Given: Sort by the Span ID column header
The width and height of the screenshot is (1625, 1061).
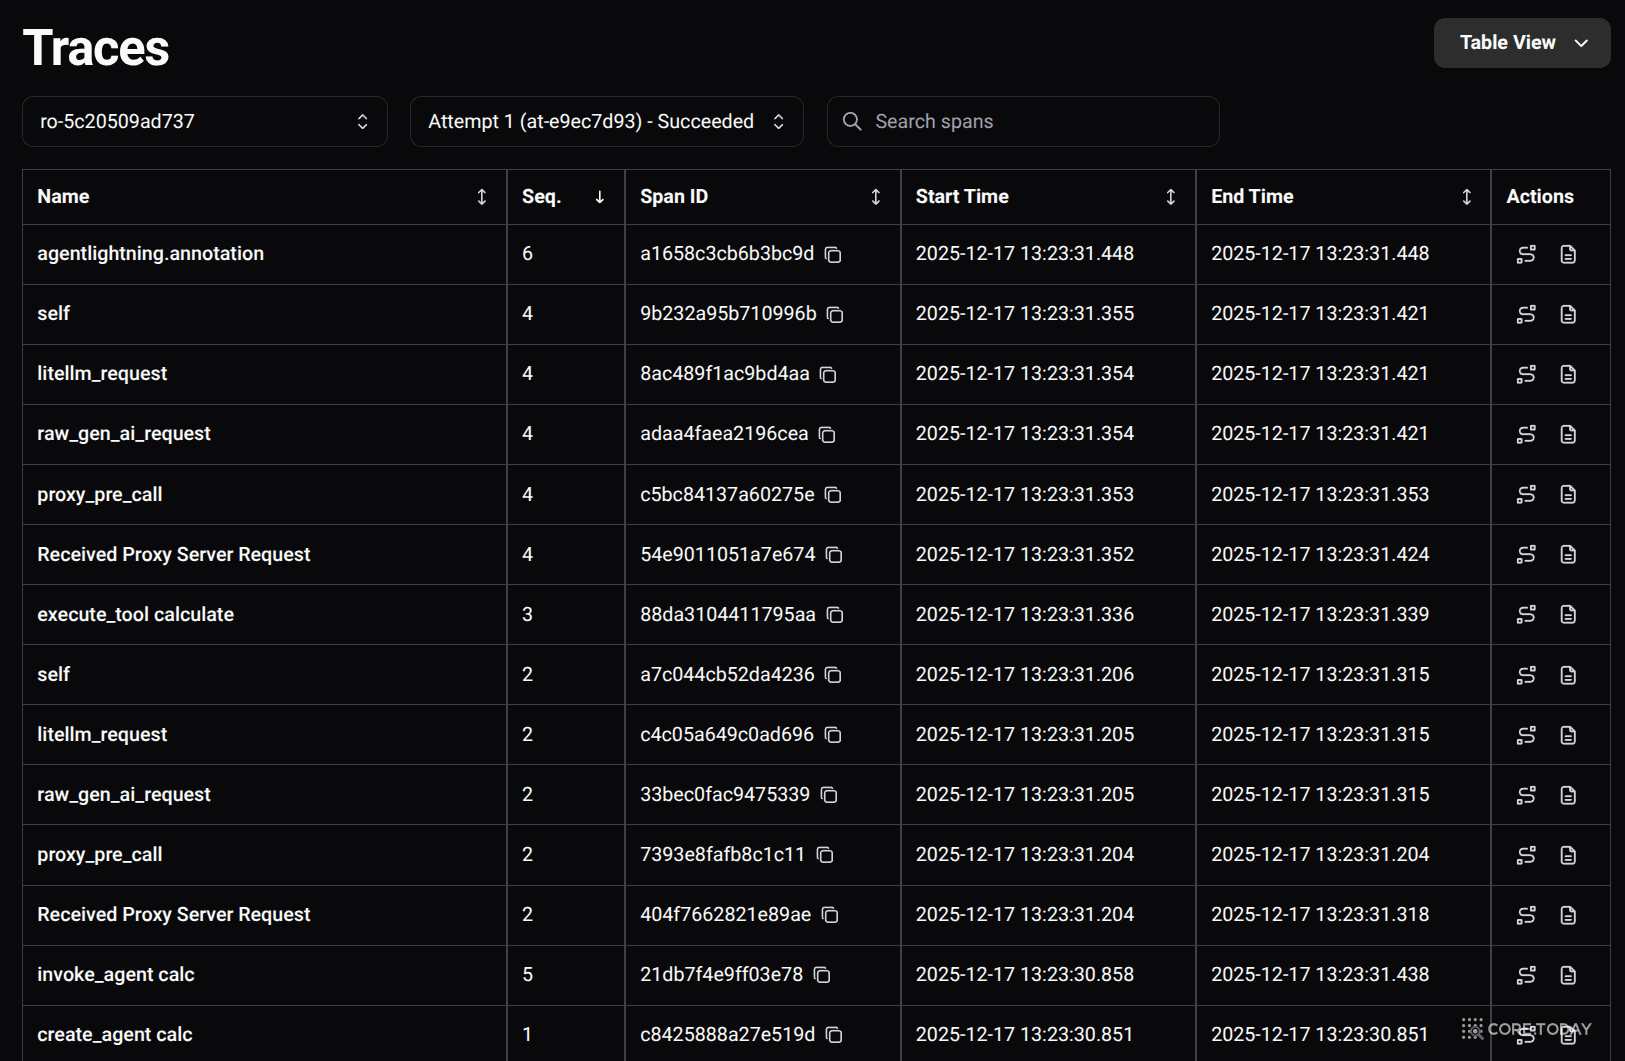Looking at the screenshot, I should (x=875, y=197).
